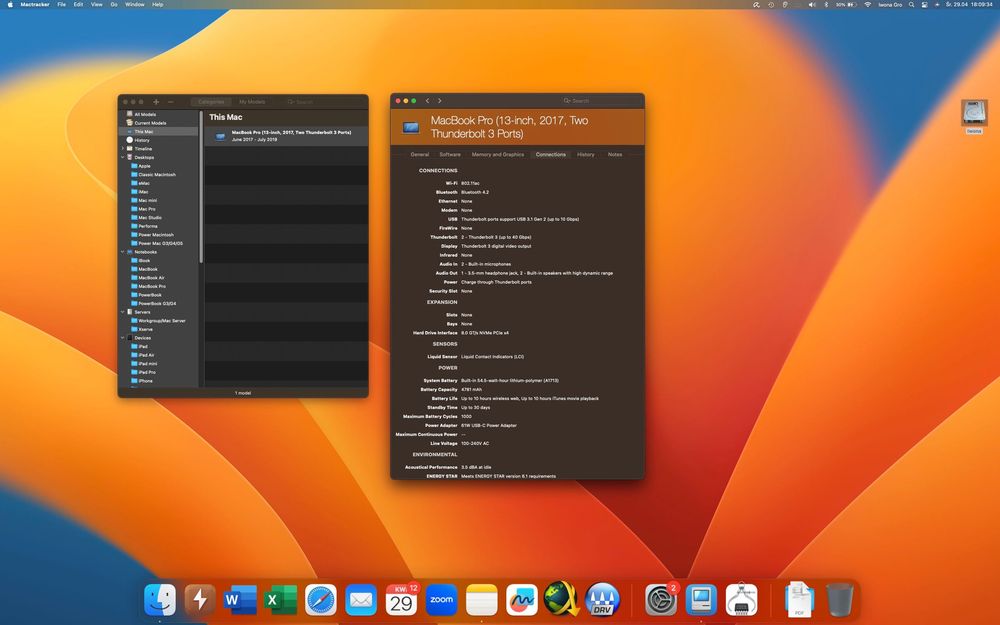Open System Settings from the Dock
This screenshot has height=625, width=1000.
click(661, 599)
